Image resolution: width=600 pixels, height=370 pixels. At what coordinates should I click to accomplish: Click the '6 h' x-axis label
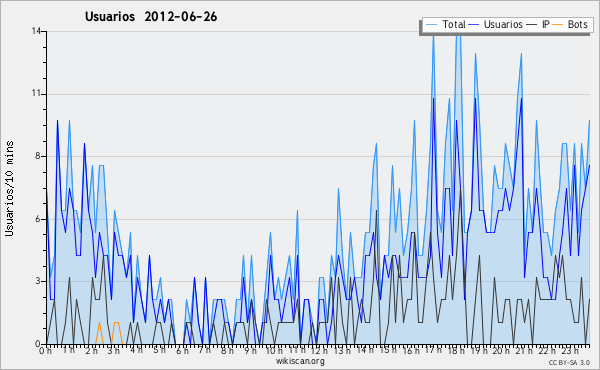click(182, 350)
